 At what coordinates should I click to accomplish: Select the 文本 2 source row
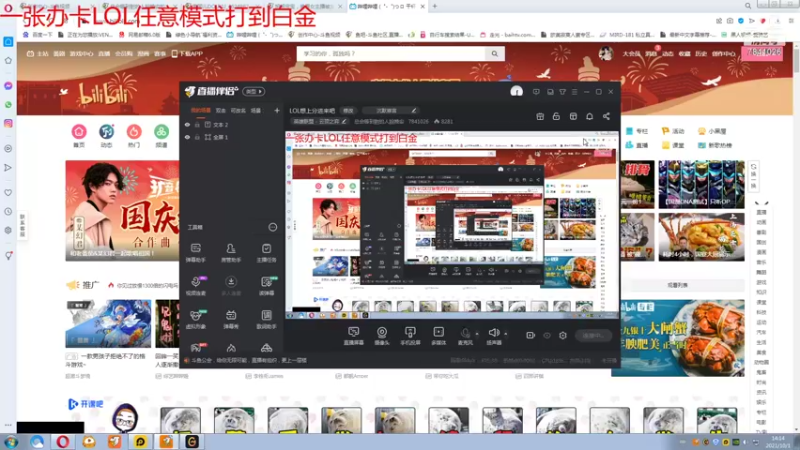[x=232, y=124]
